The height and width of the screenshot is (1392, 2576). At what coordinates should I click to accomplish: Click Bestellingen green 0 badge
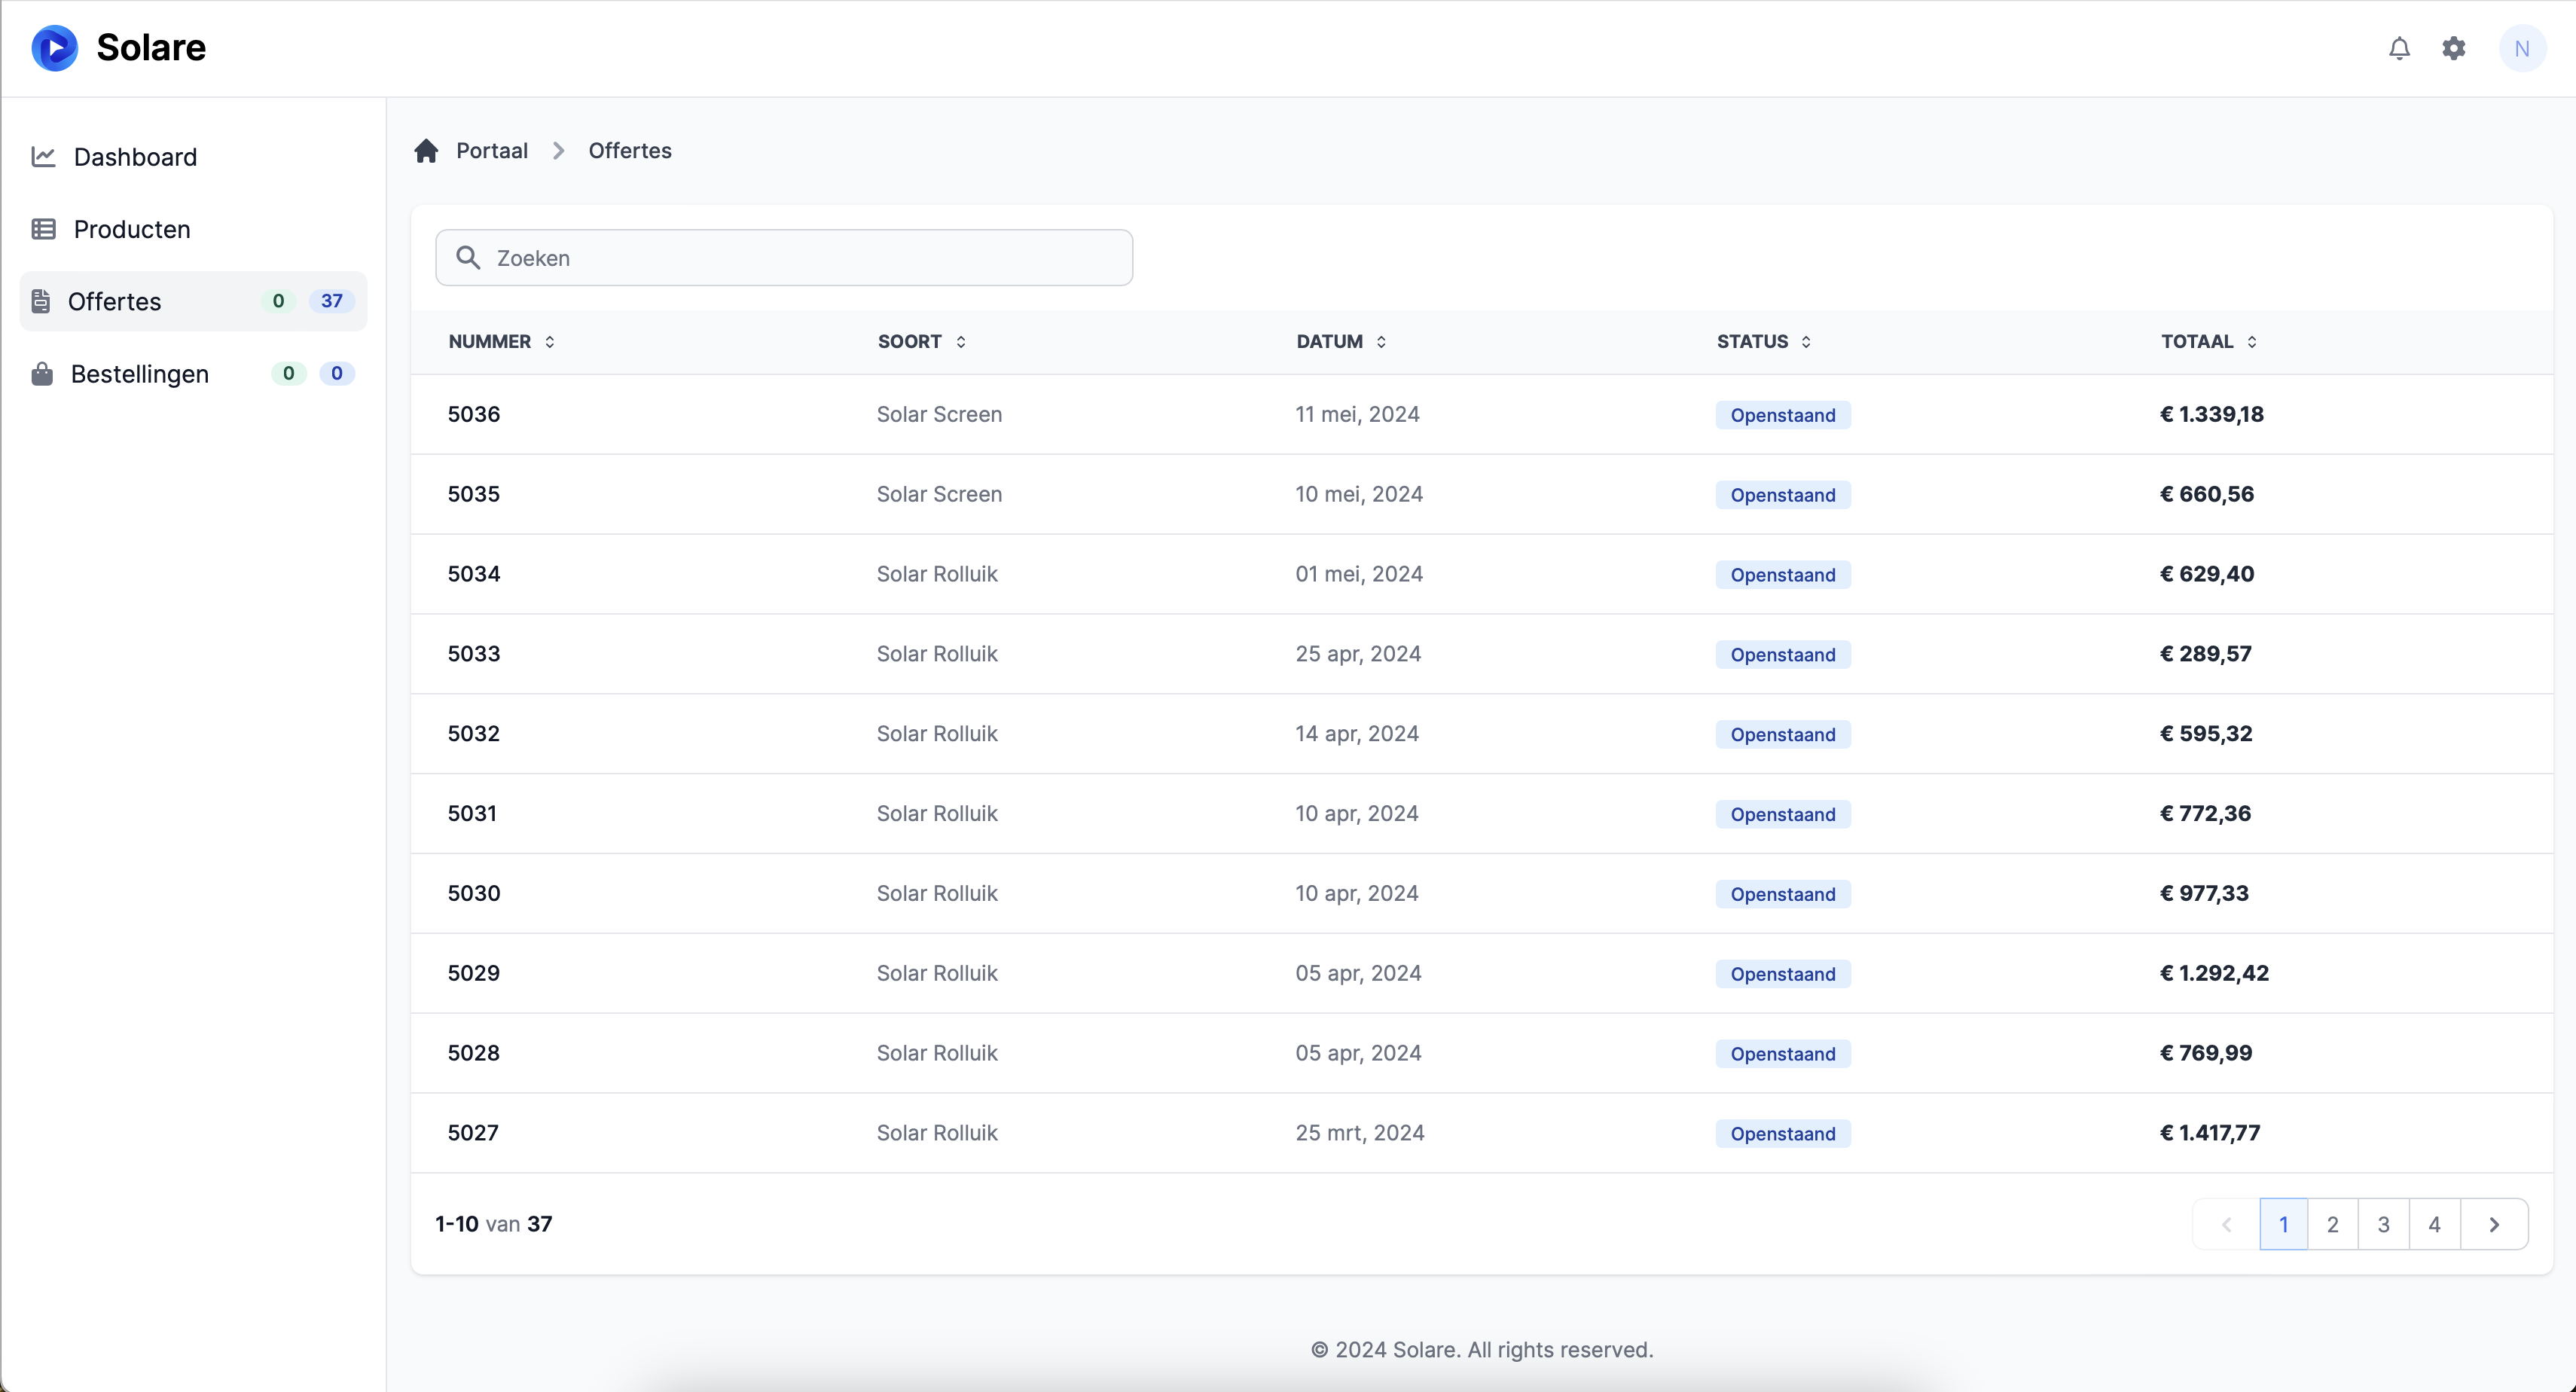pos(288,374)
